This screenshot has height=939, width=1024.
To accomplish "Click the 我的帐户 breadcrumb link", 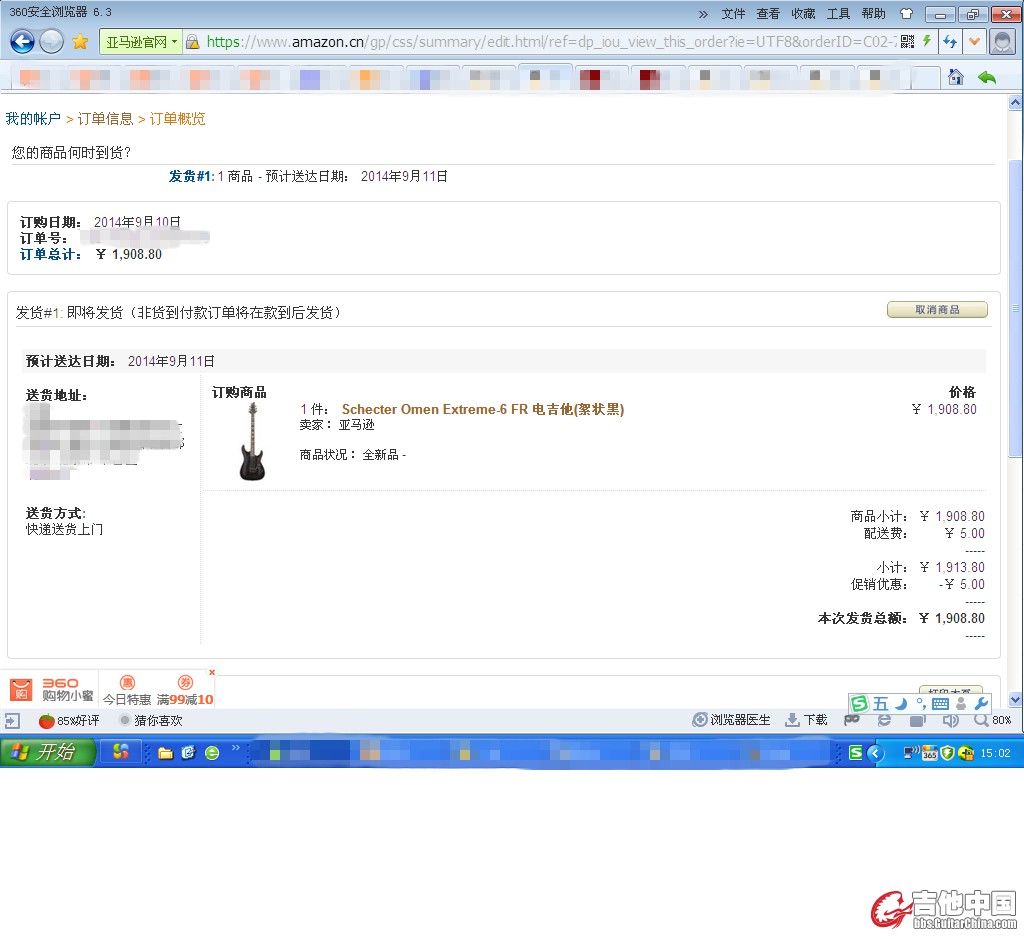I will tap(33, 119).
